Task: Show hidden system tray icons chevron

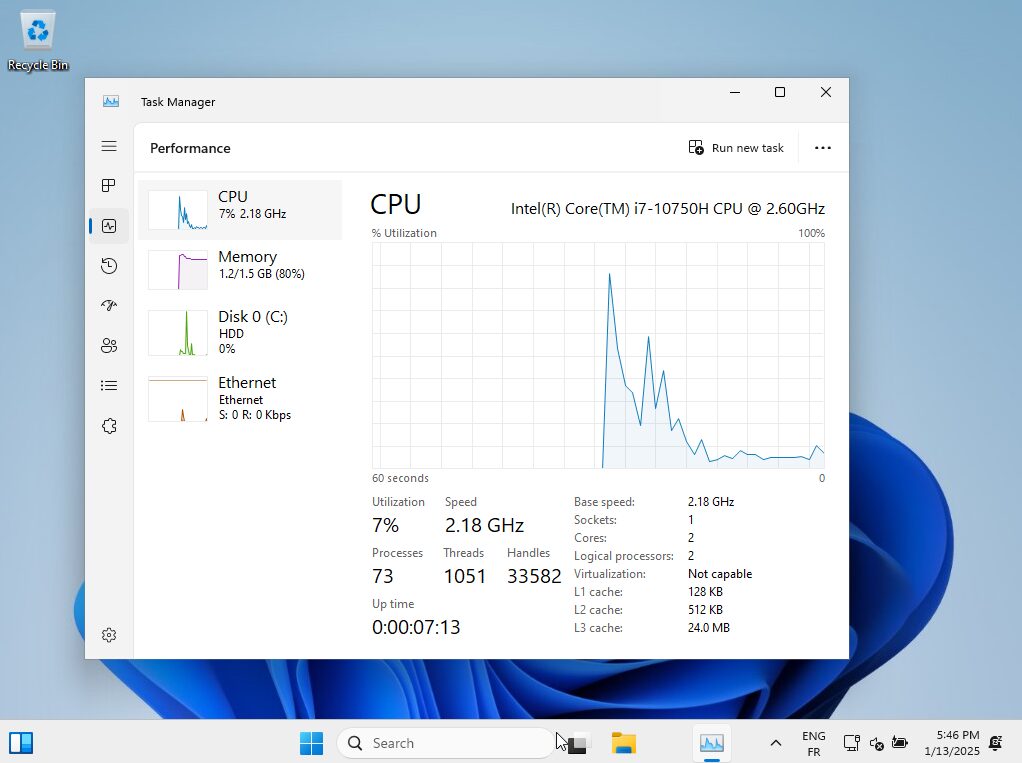Action: (x=776, y=743)
